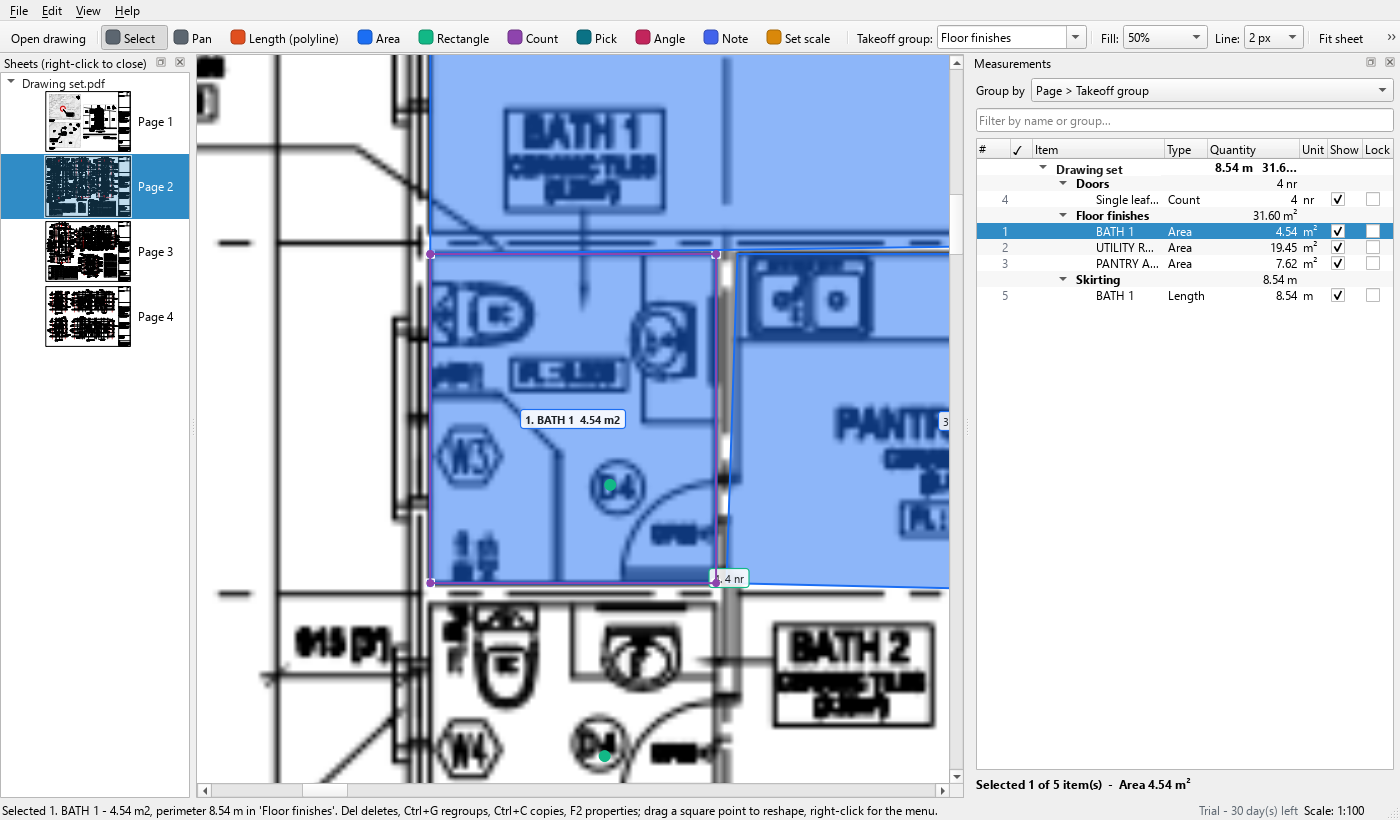The image size is (1400, 820).
Task: Float the Sheets panel
Action: [x=161, y=62]
